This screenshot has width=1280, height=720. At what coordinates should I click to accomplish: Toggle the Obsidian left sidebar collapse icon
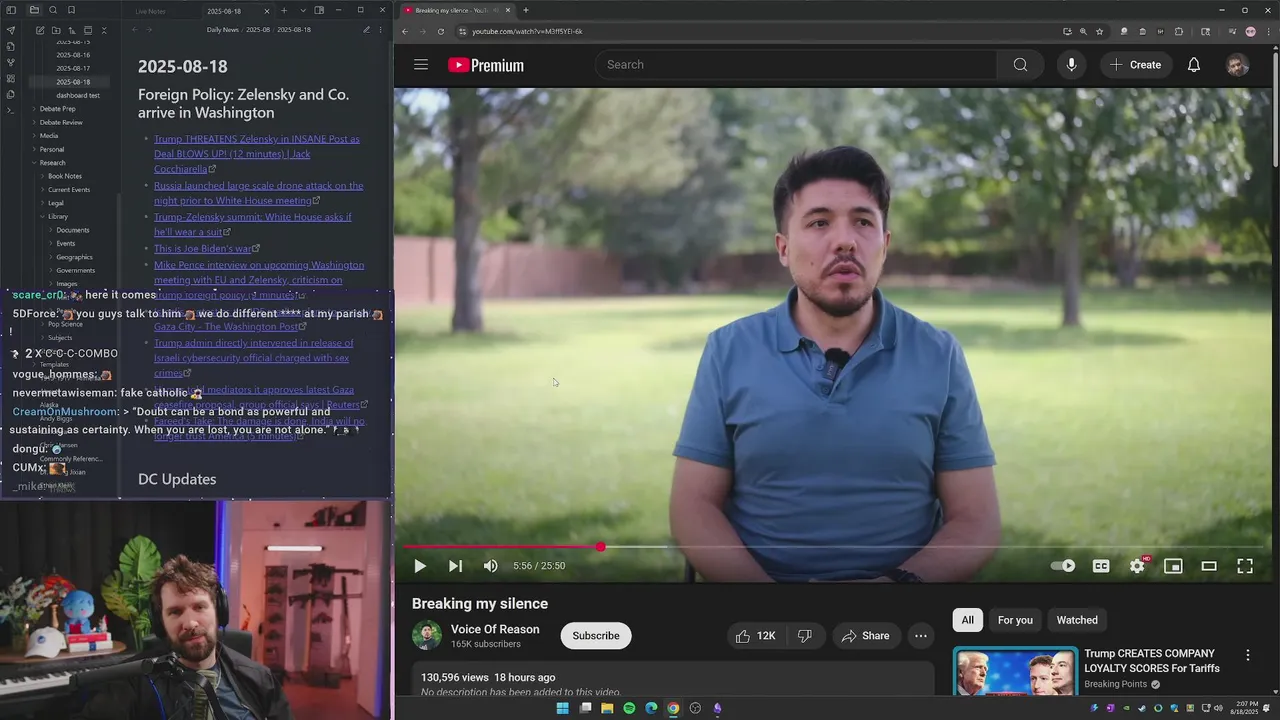coord(11,10)
